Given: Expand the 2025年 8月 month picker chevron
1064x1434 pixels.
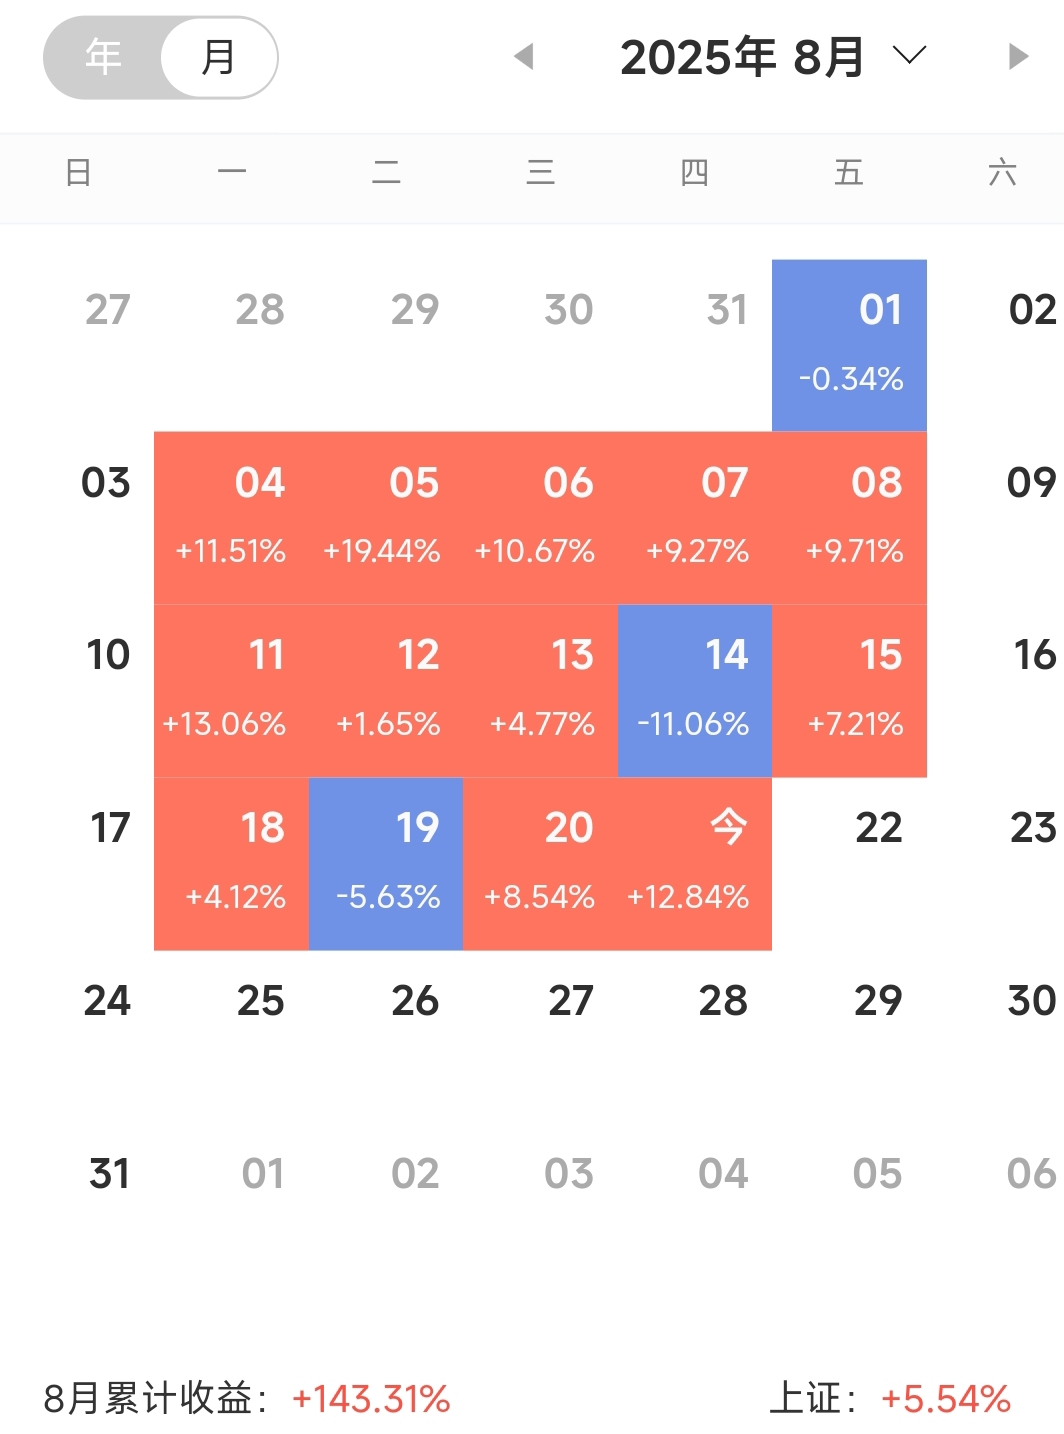Looking at the screenshot, I should [909, 55].
